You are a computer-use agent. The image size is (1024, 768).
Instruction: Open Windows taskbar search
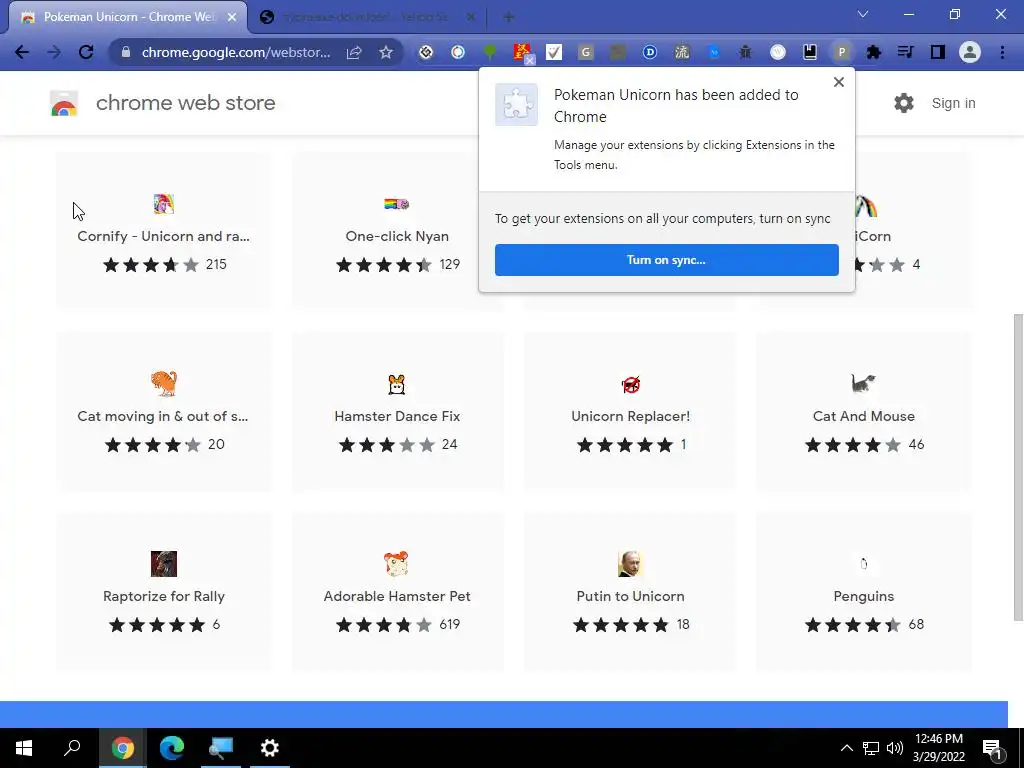coord(72,748)
